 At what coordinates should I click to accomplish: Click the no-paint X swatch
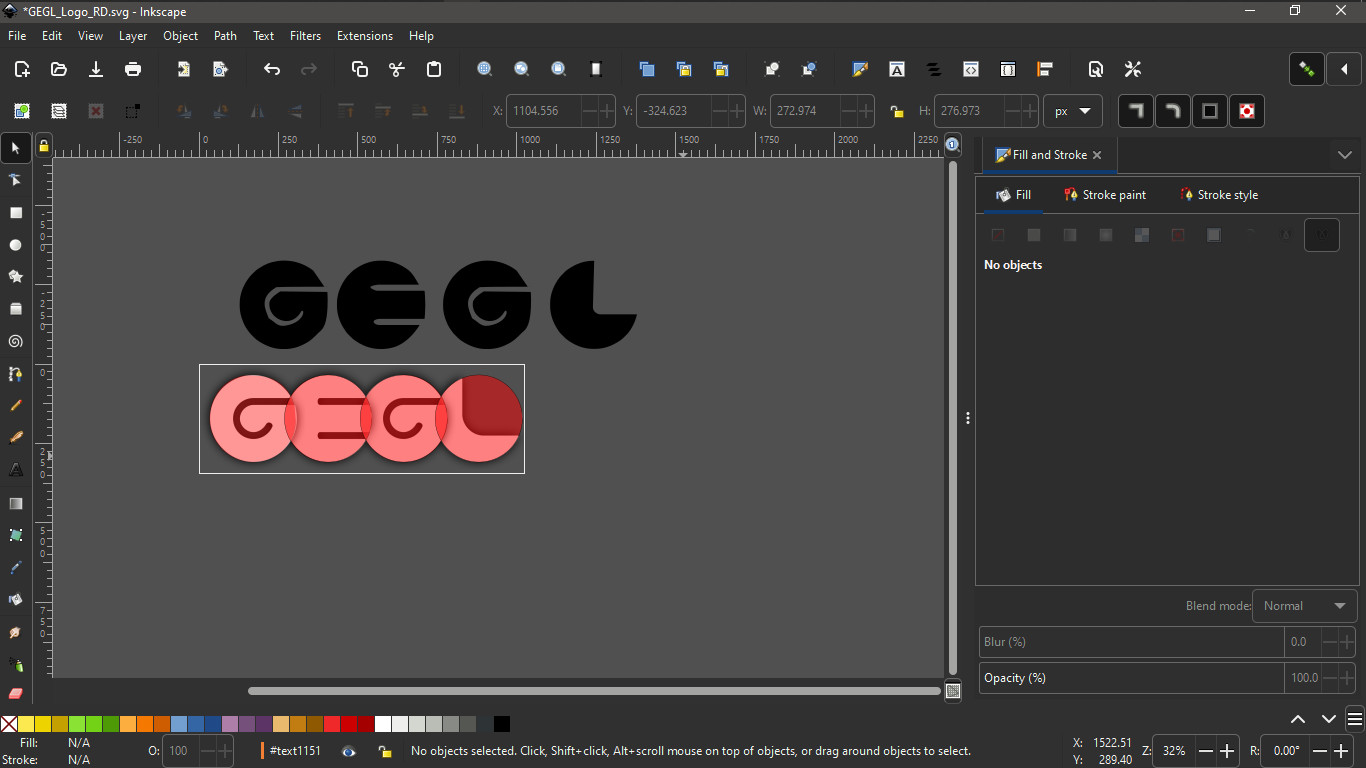[x=9, y=724]
